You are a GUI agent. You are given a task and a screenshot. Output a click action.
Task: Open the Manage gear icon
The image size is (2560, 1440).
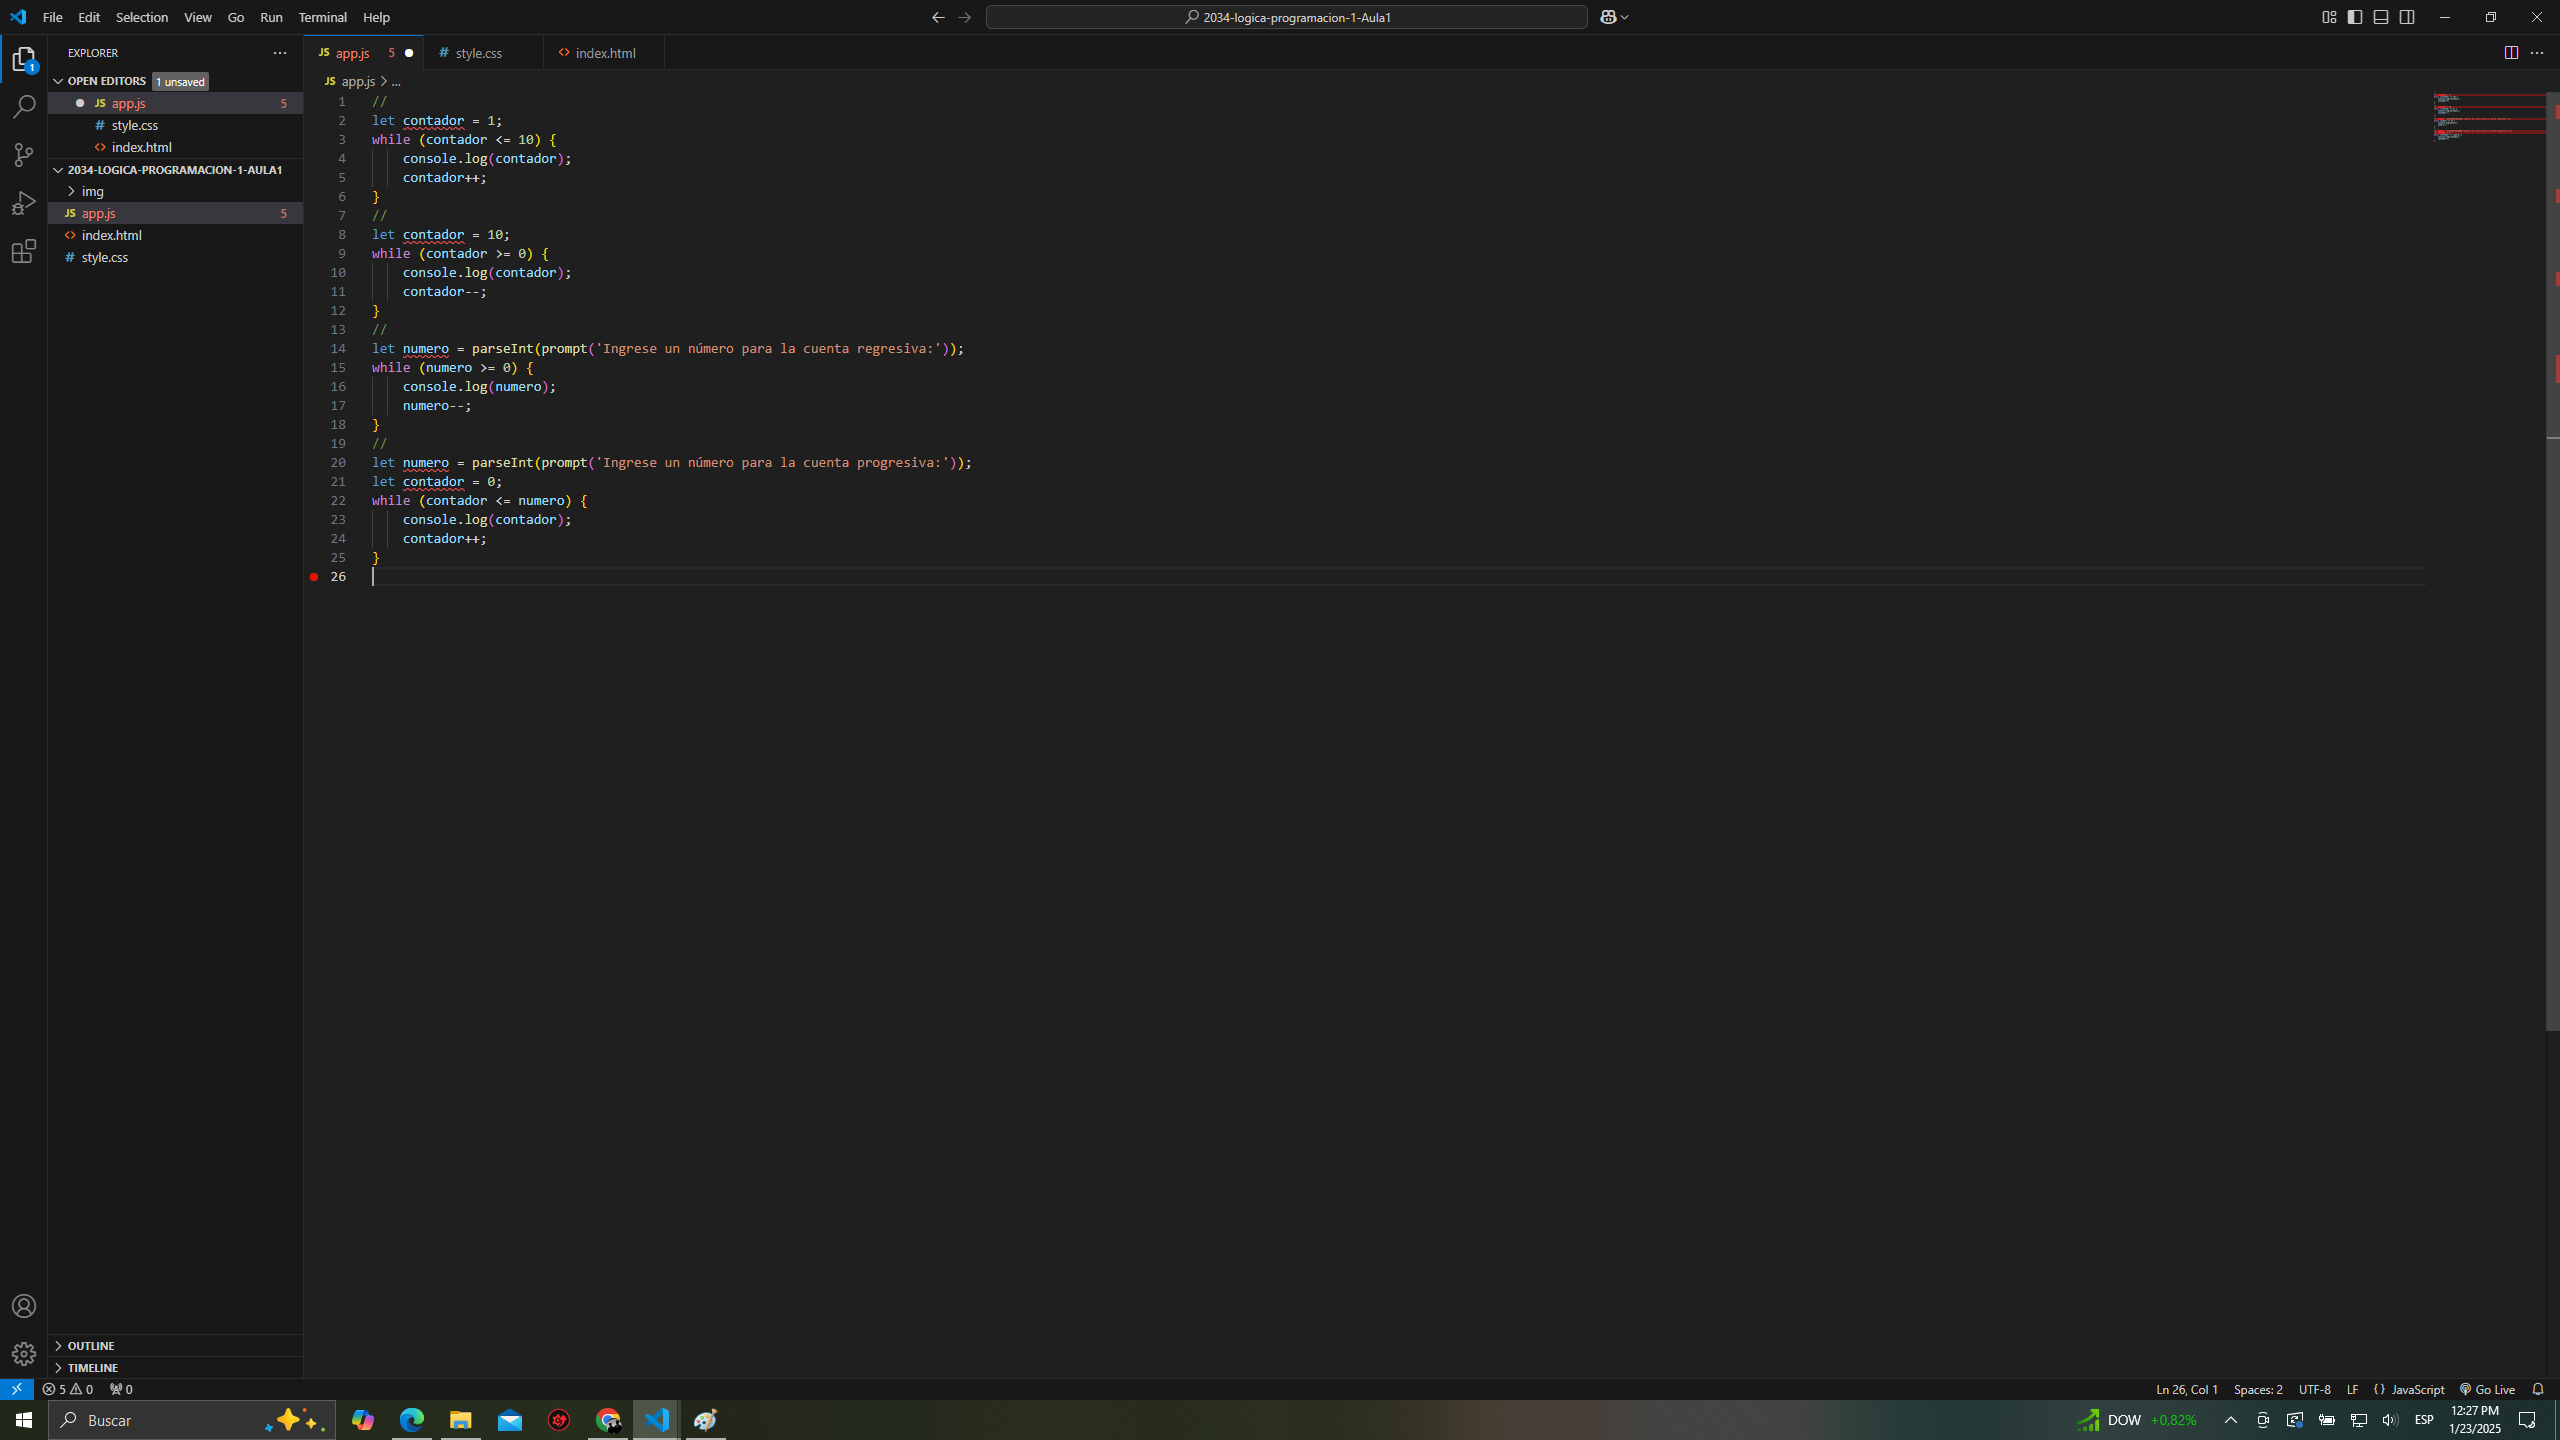point(24,1353)
